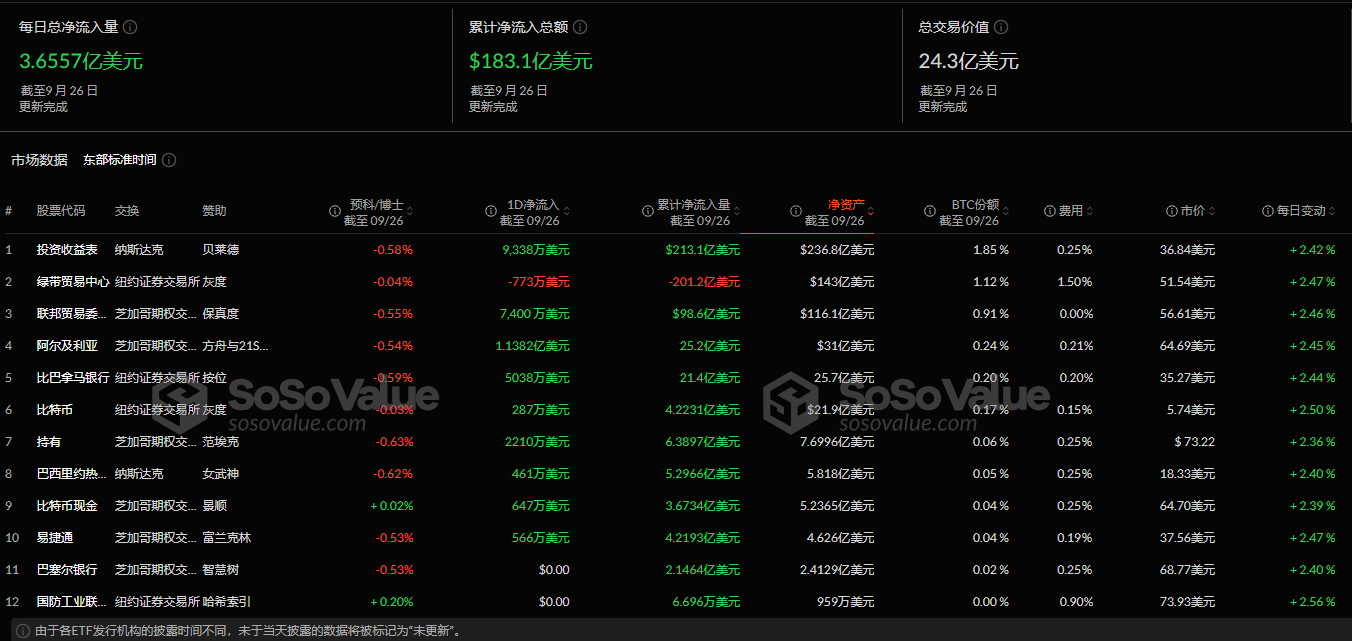Select the 东部标准时间 tab

pos(120,160)
